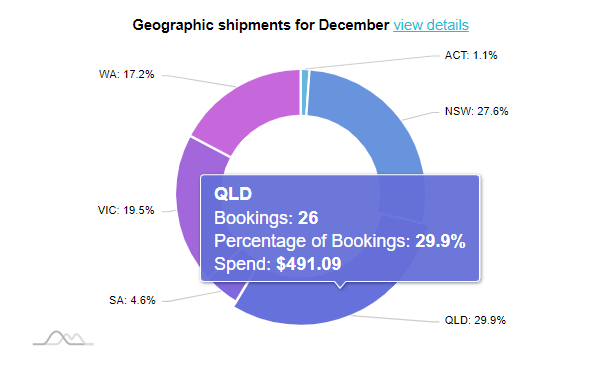Click the Geographic shipments for December title
Image resolution: width=599 pixels, height=366 pixels.
coord(261,25)
